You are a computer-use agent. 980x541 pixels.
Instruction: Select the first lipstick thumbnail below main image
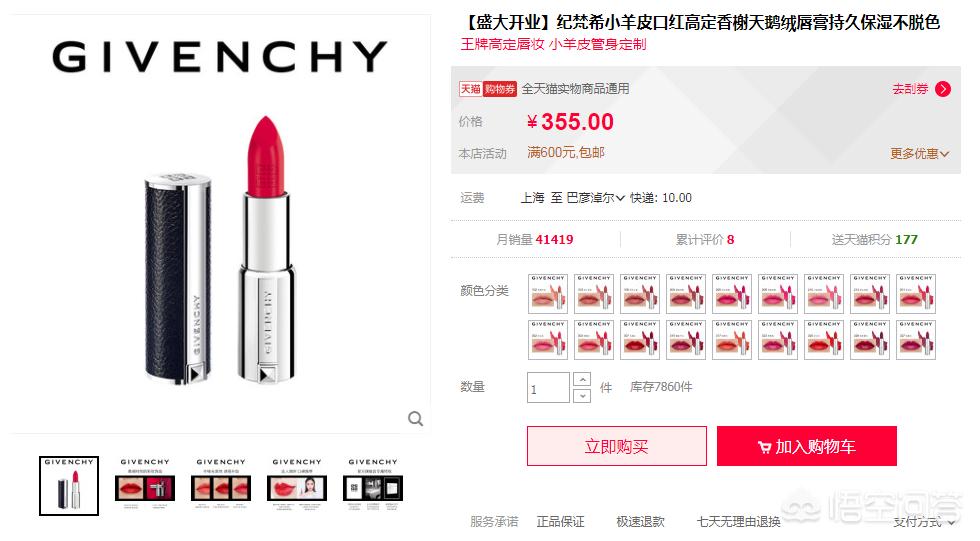point(69,485)
